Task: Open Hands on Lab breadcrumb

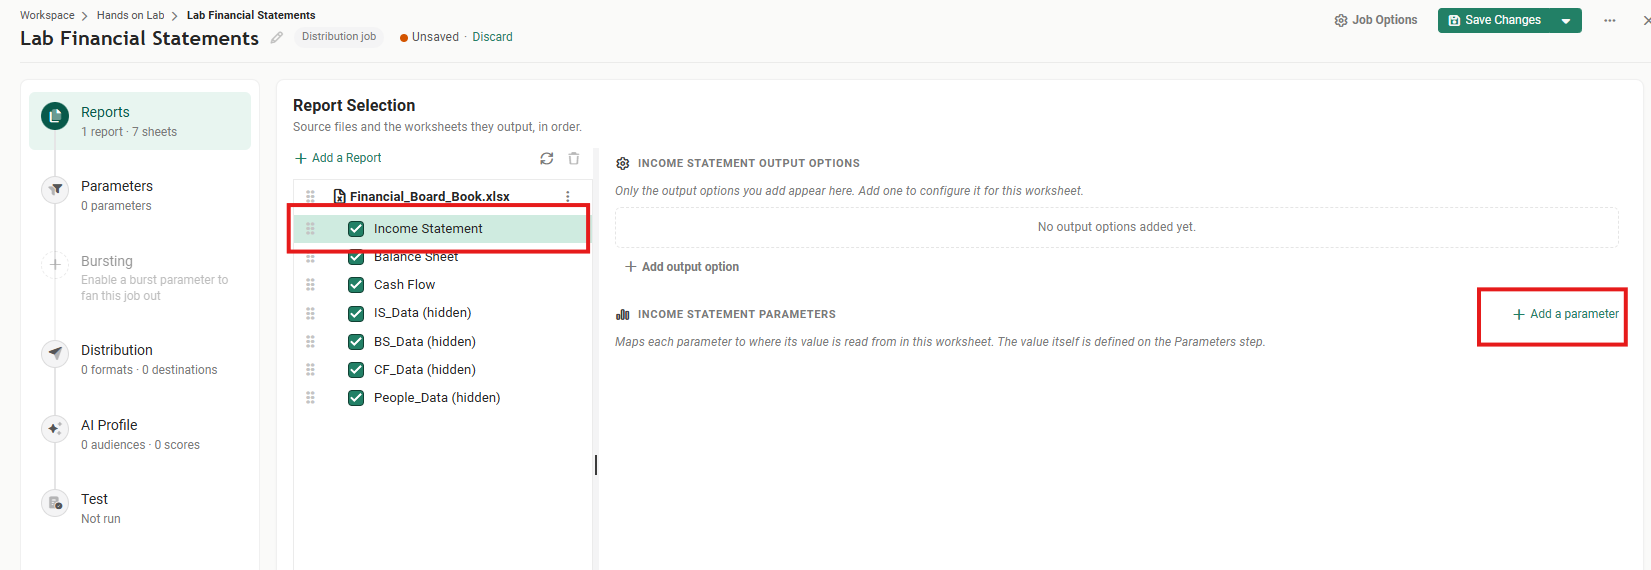Action: [x=130, y=15]
